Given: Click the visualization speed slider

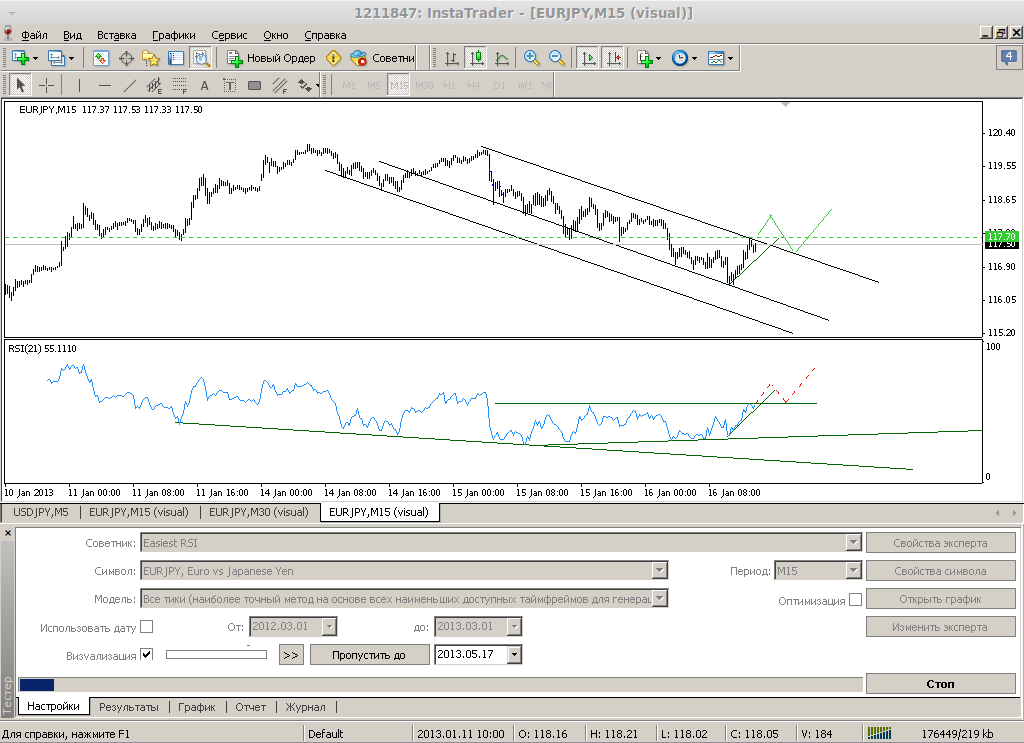Looking at the screenshot, I should (216, 654).
